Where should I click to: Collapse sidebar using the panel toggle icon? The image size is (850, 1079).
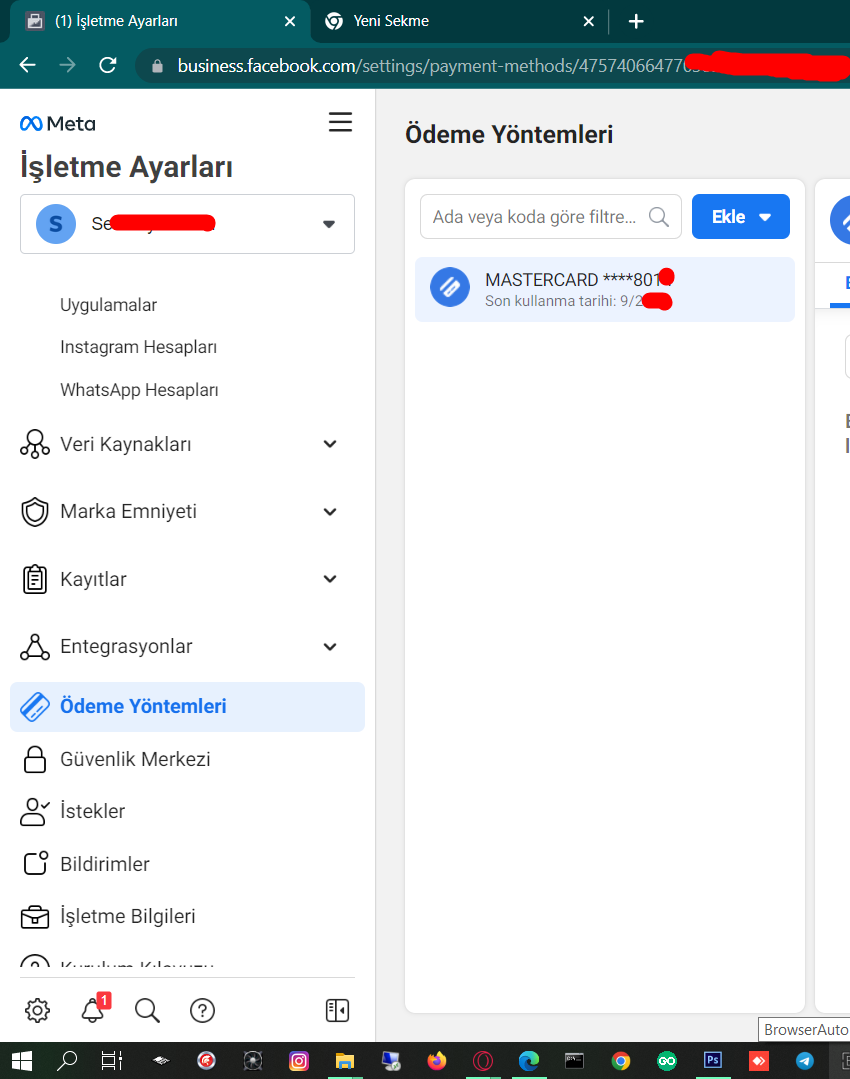point(337,1010)
